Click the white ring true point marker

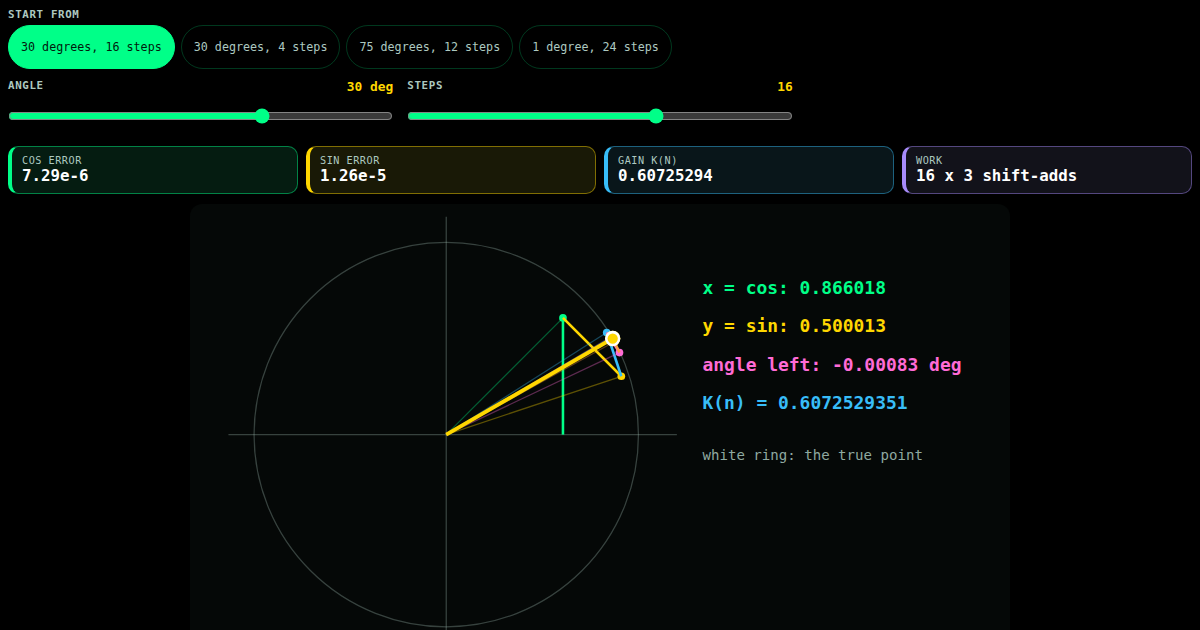pyautogui.click(x=613, y=338)
